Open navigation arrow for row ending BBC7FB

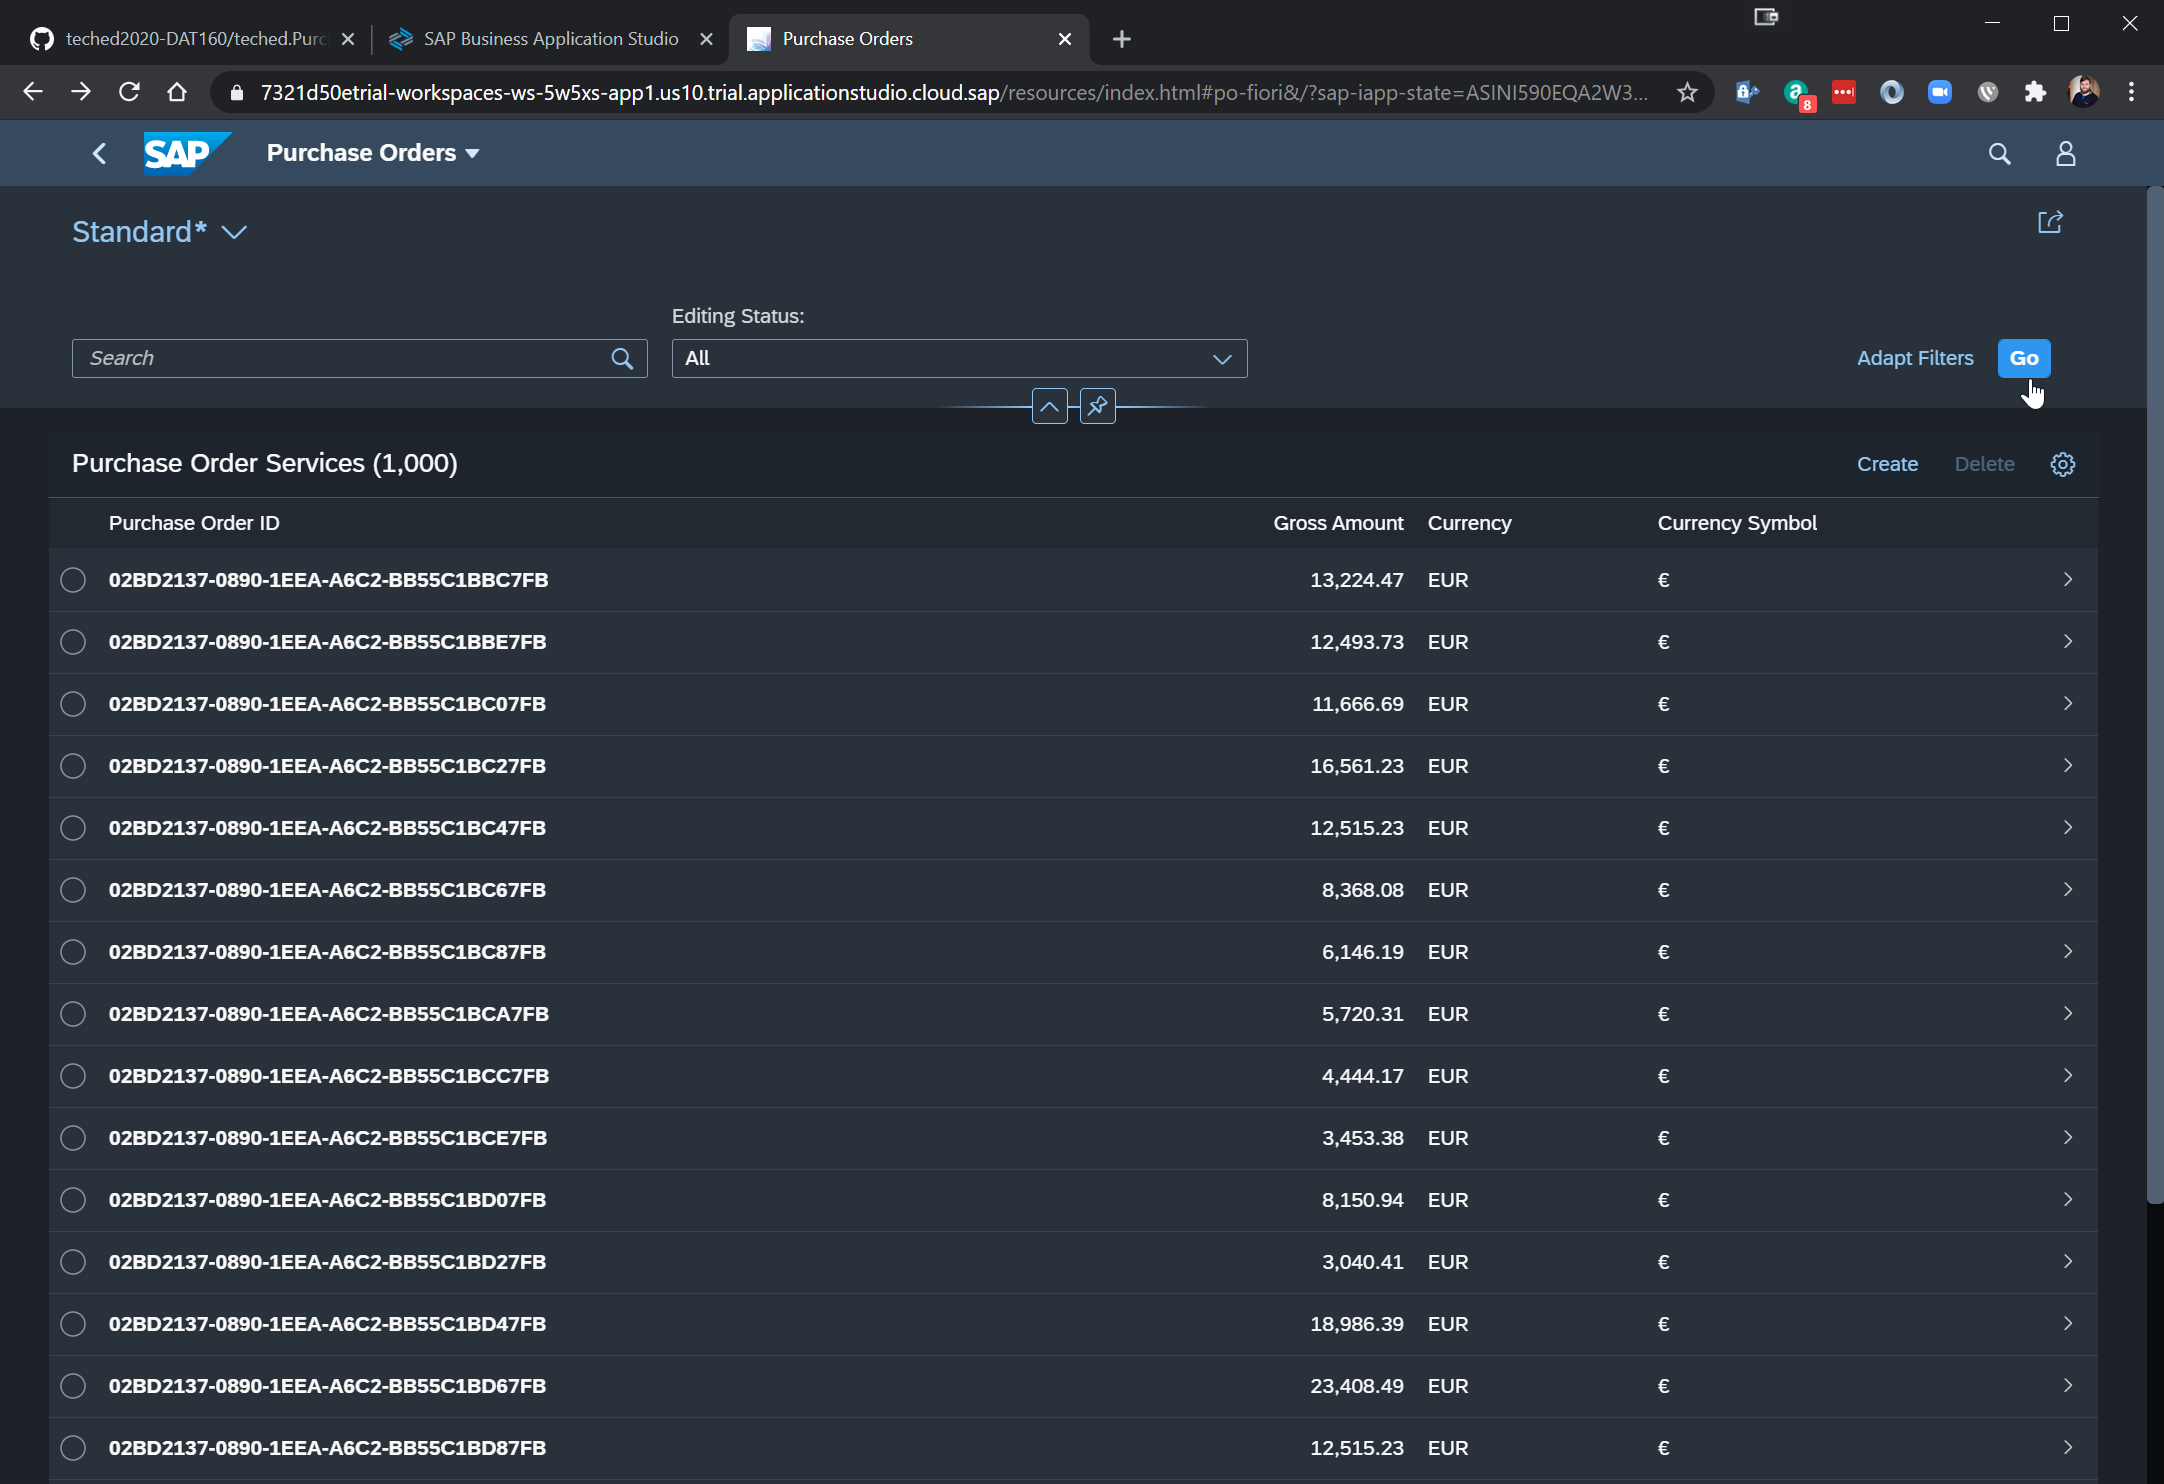point(2068,580)
